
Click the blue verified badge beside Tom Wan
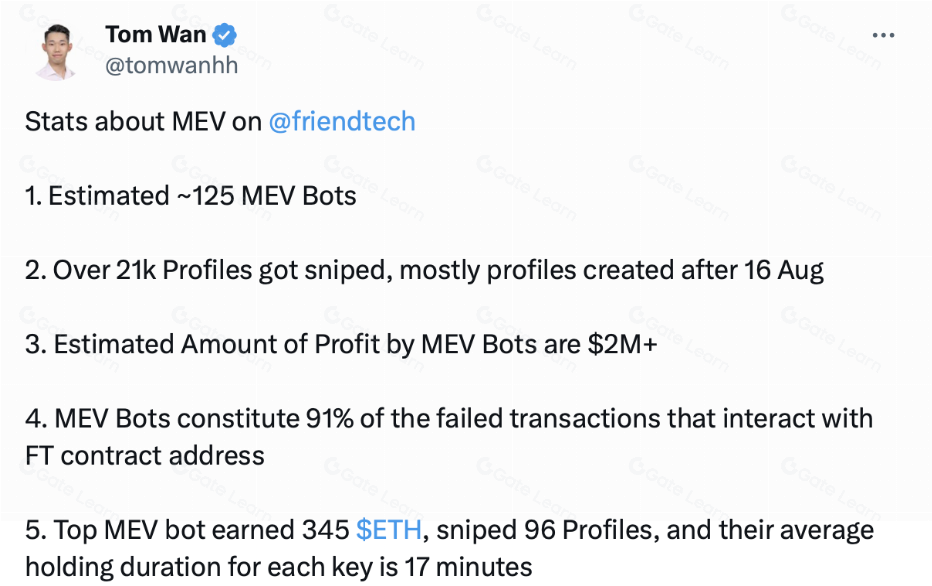coord(227,35)
